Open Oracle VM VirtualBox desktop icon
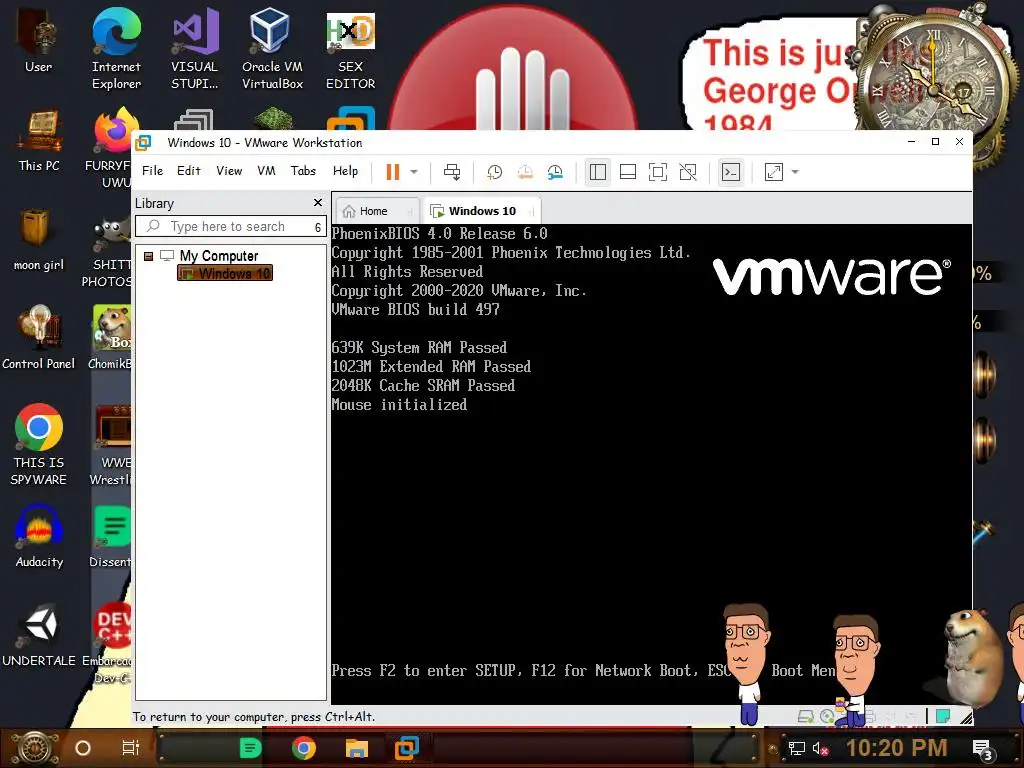Image resolution: width=1024 pixels, height=768 pixels. [x=272, y=49]
